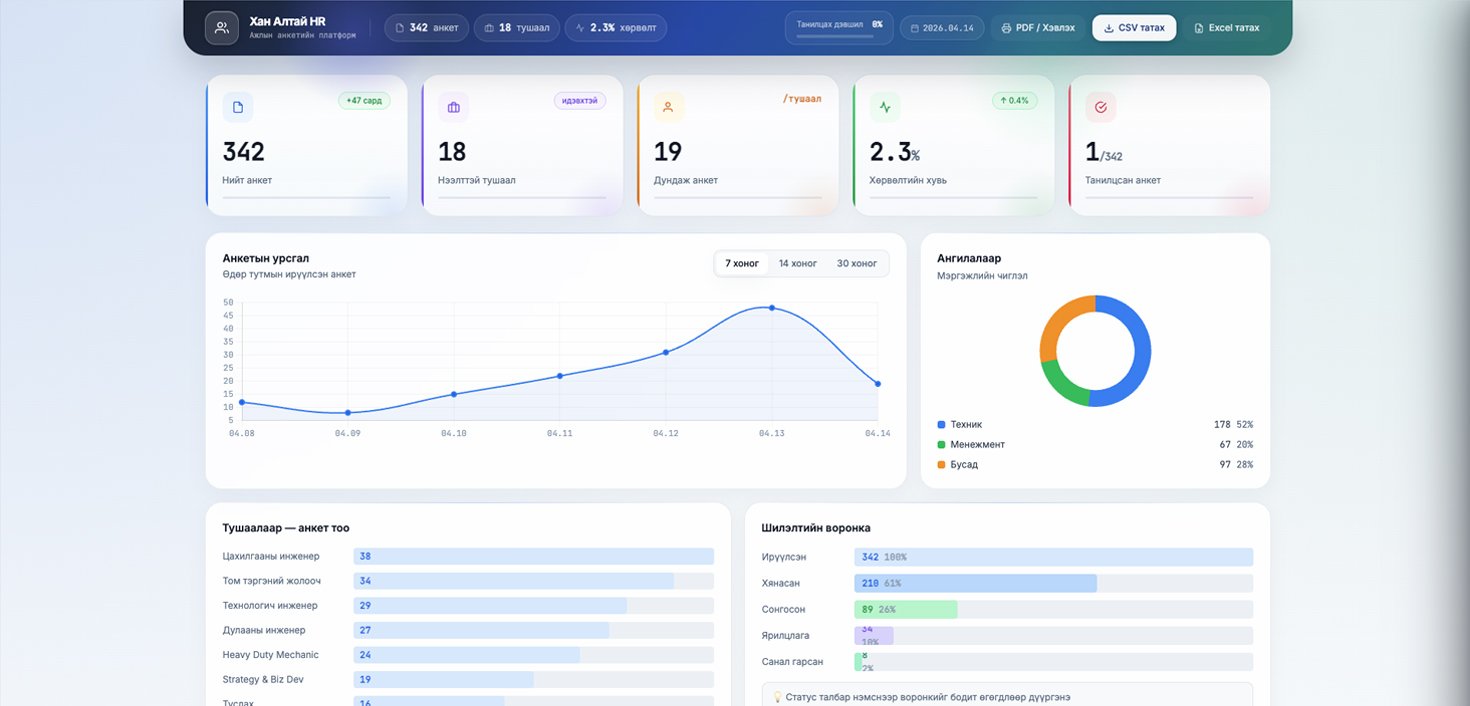Click the green donut chart segment

1060,384
